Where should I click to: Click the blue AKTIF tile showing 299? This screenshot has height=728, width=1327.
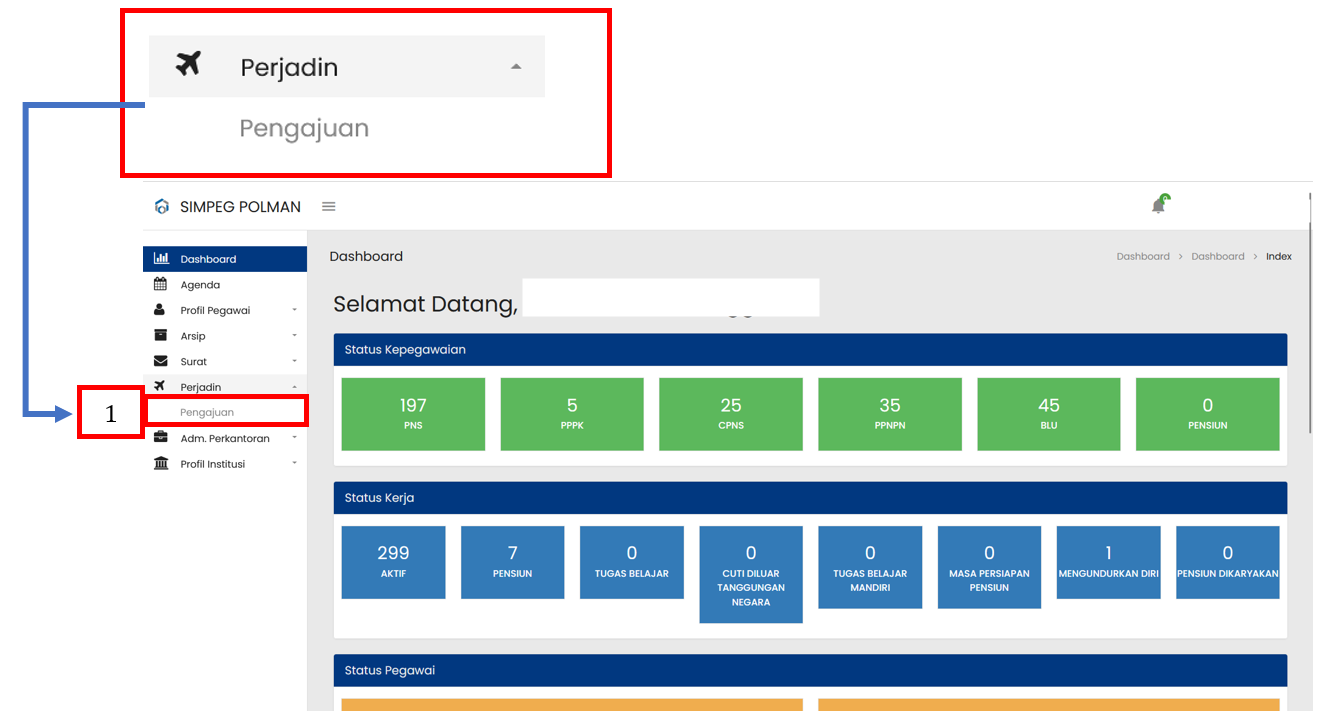click(393, 562)
